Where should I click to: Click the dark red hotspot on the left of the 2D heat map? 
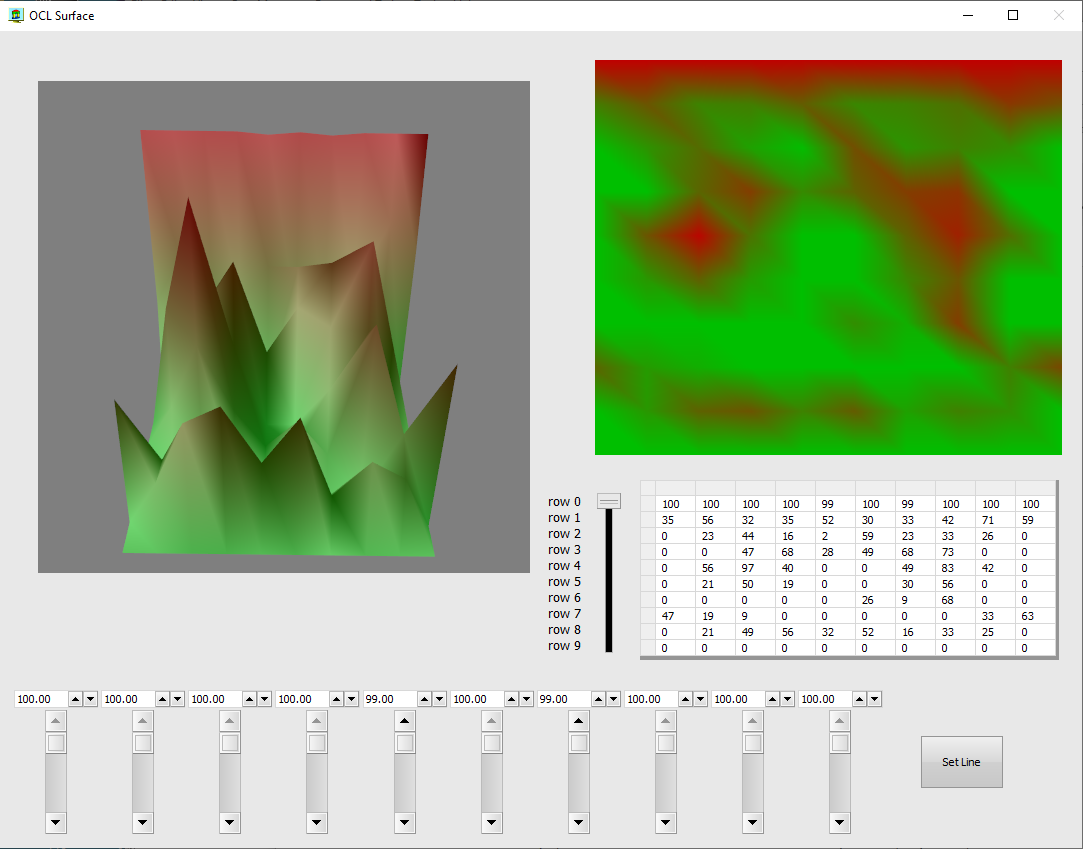point(697,237)
